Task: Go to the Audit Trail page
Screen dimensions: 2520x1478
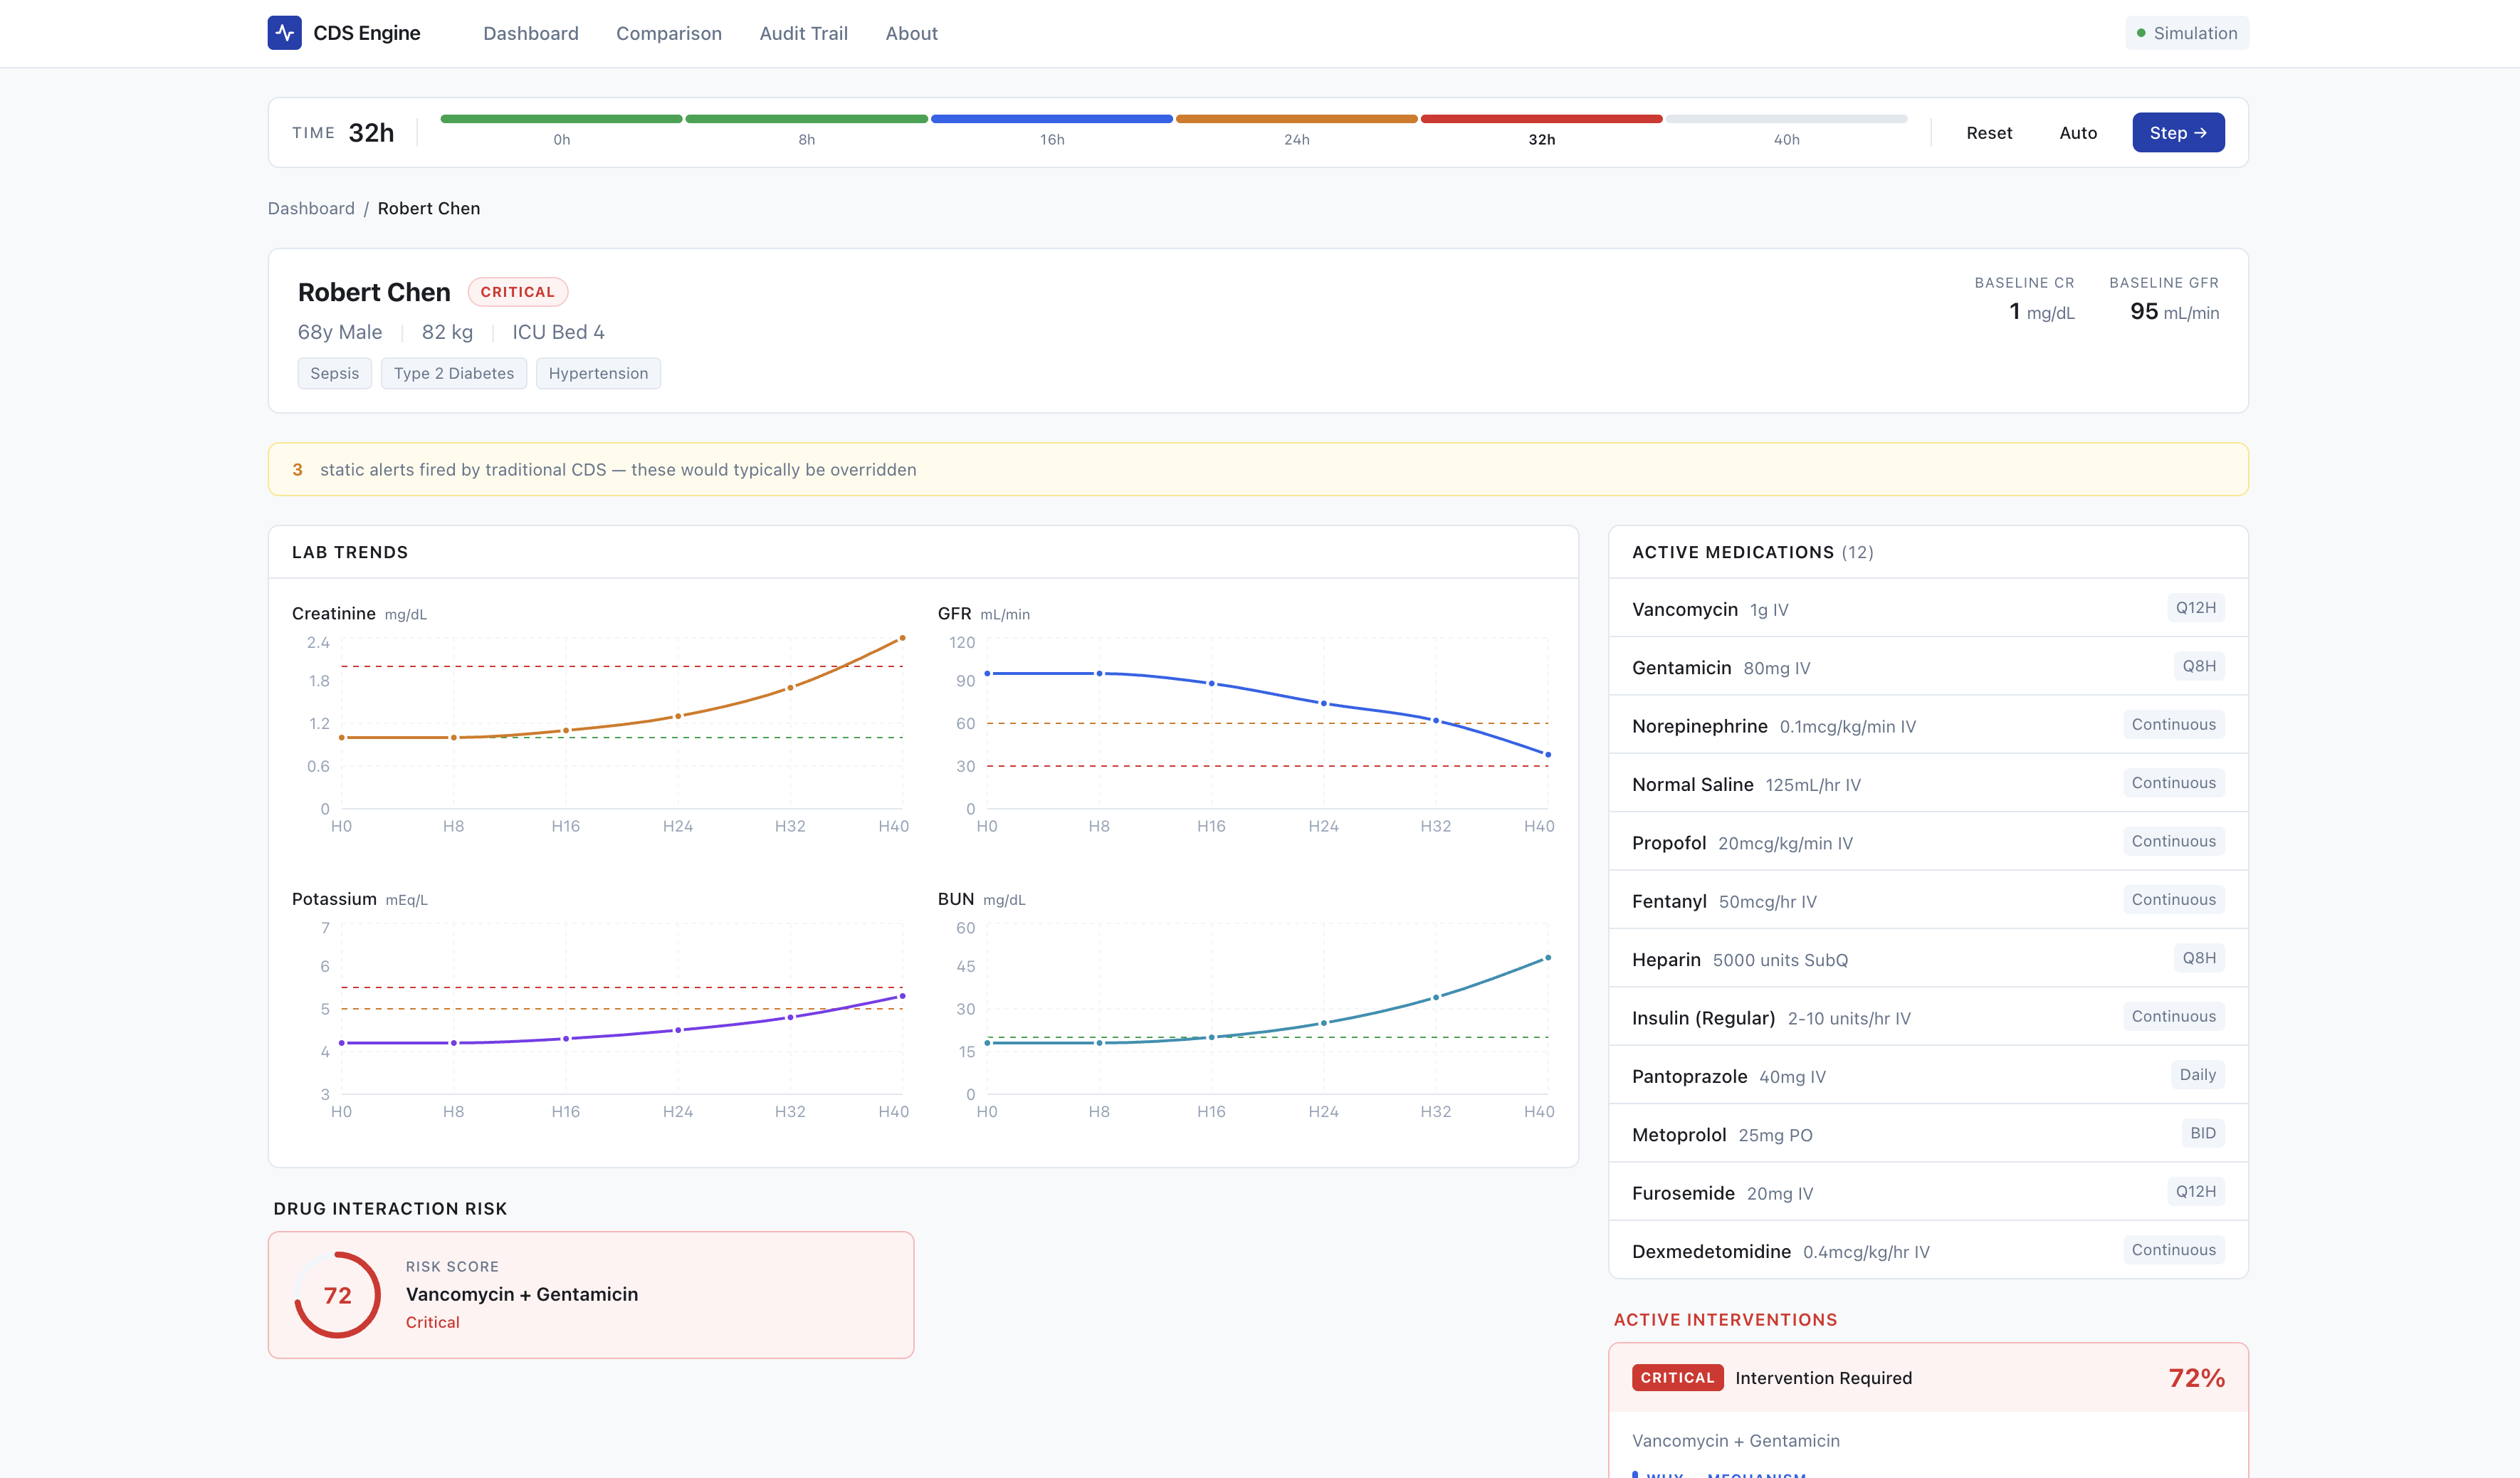Action: pos(803,33)
